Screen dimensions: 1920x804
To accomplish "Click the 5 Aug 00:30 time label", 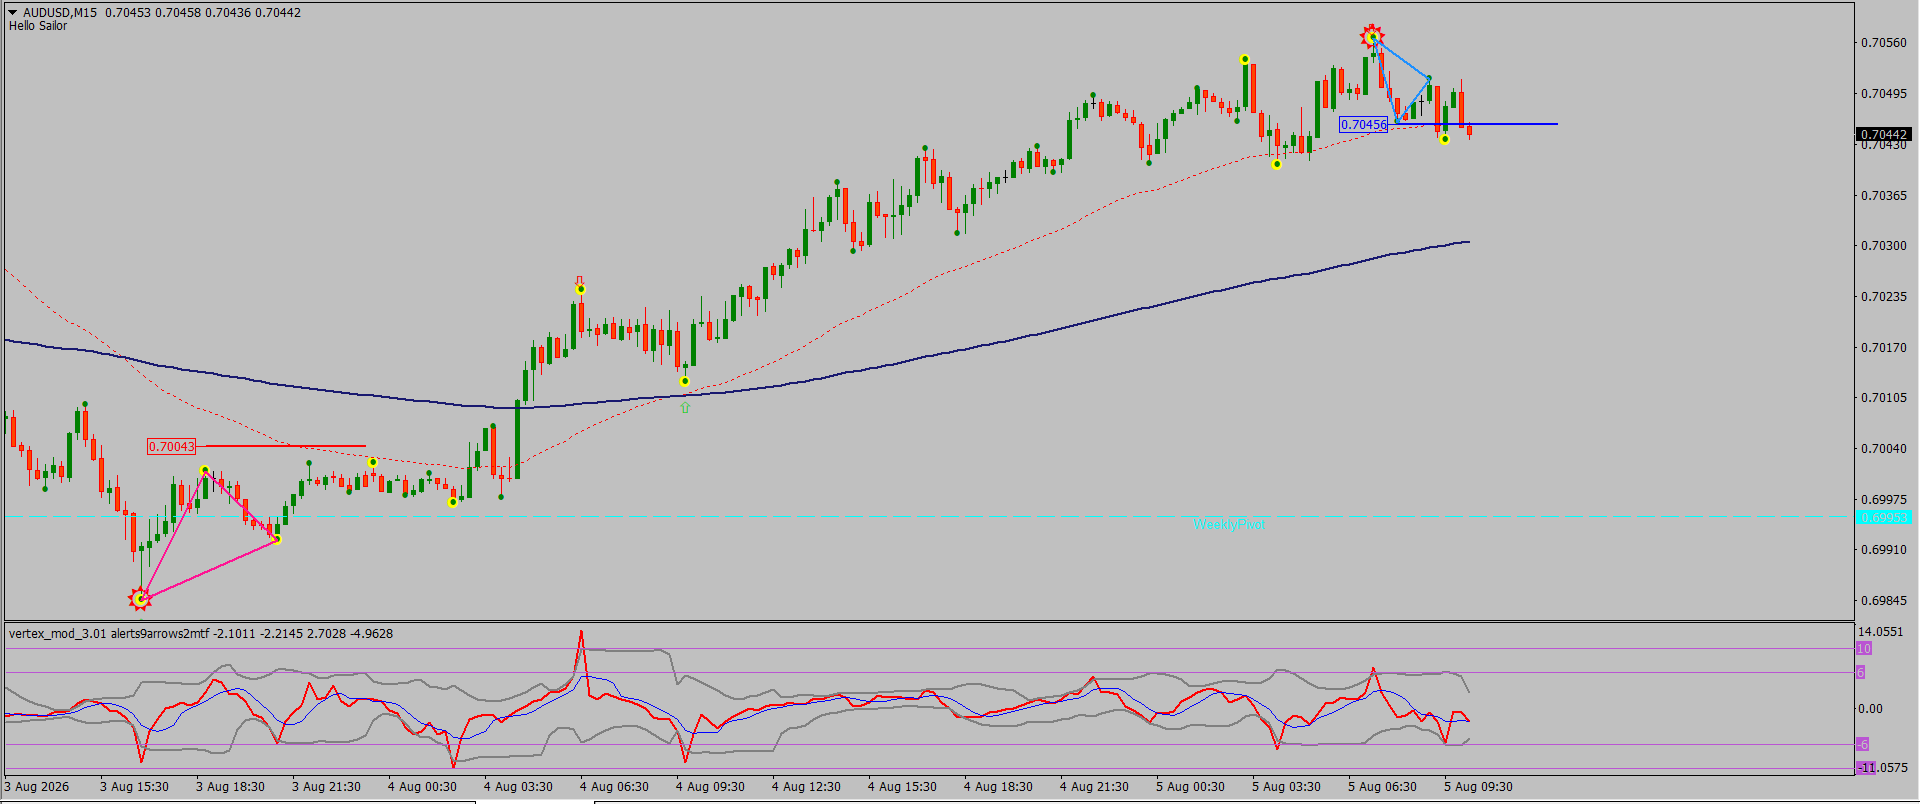I will tap(1190, 787).
